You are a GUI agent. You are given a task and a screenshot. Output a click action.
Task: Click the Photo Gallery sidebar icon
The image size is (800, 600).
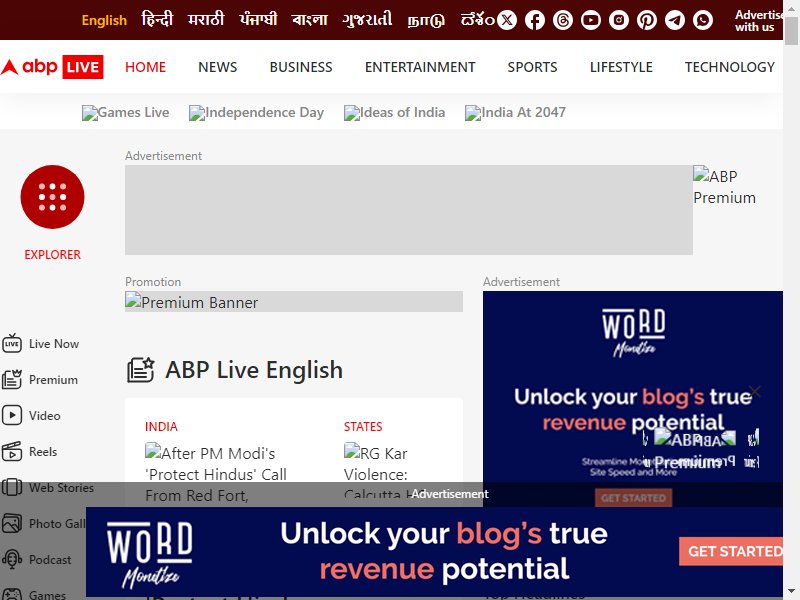(12, 523)
